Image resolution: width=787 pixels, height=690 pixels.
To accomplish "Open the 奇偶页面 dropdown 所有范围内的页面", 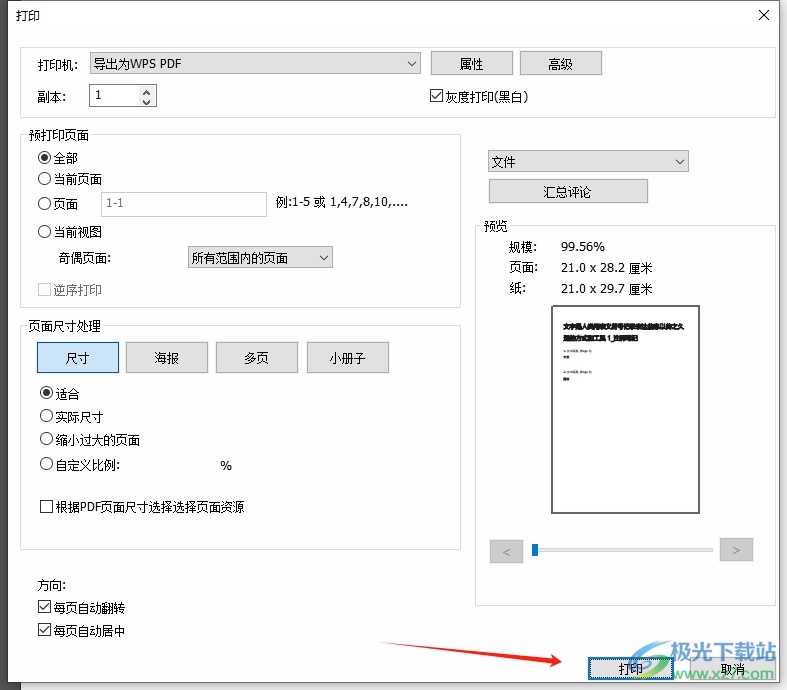I will (x=260, y=257).
